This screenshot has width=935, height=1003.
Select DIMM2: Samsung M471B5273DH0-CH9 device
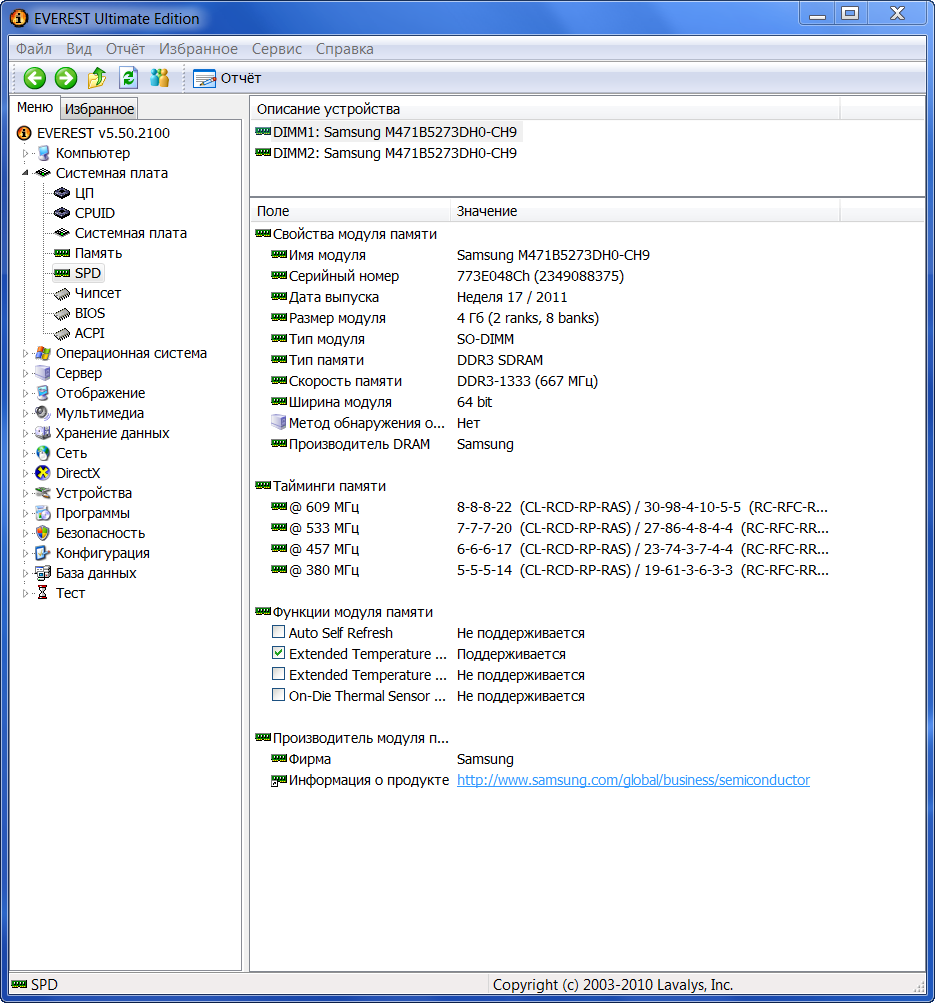click(x=387, y=153)
